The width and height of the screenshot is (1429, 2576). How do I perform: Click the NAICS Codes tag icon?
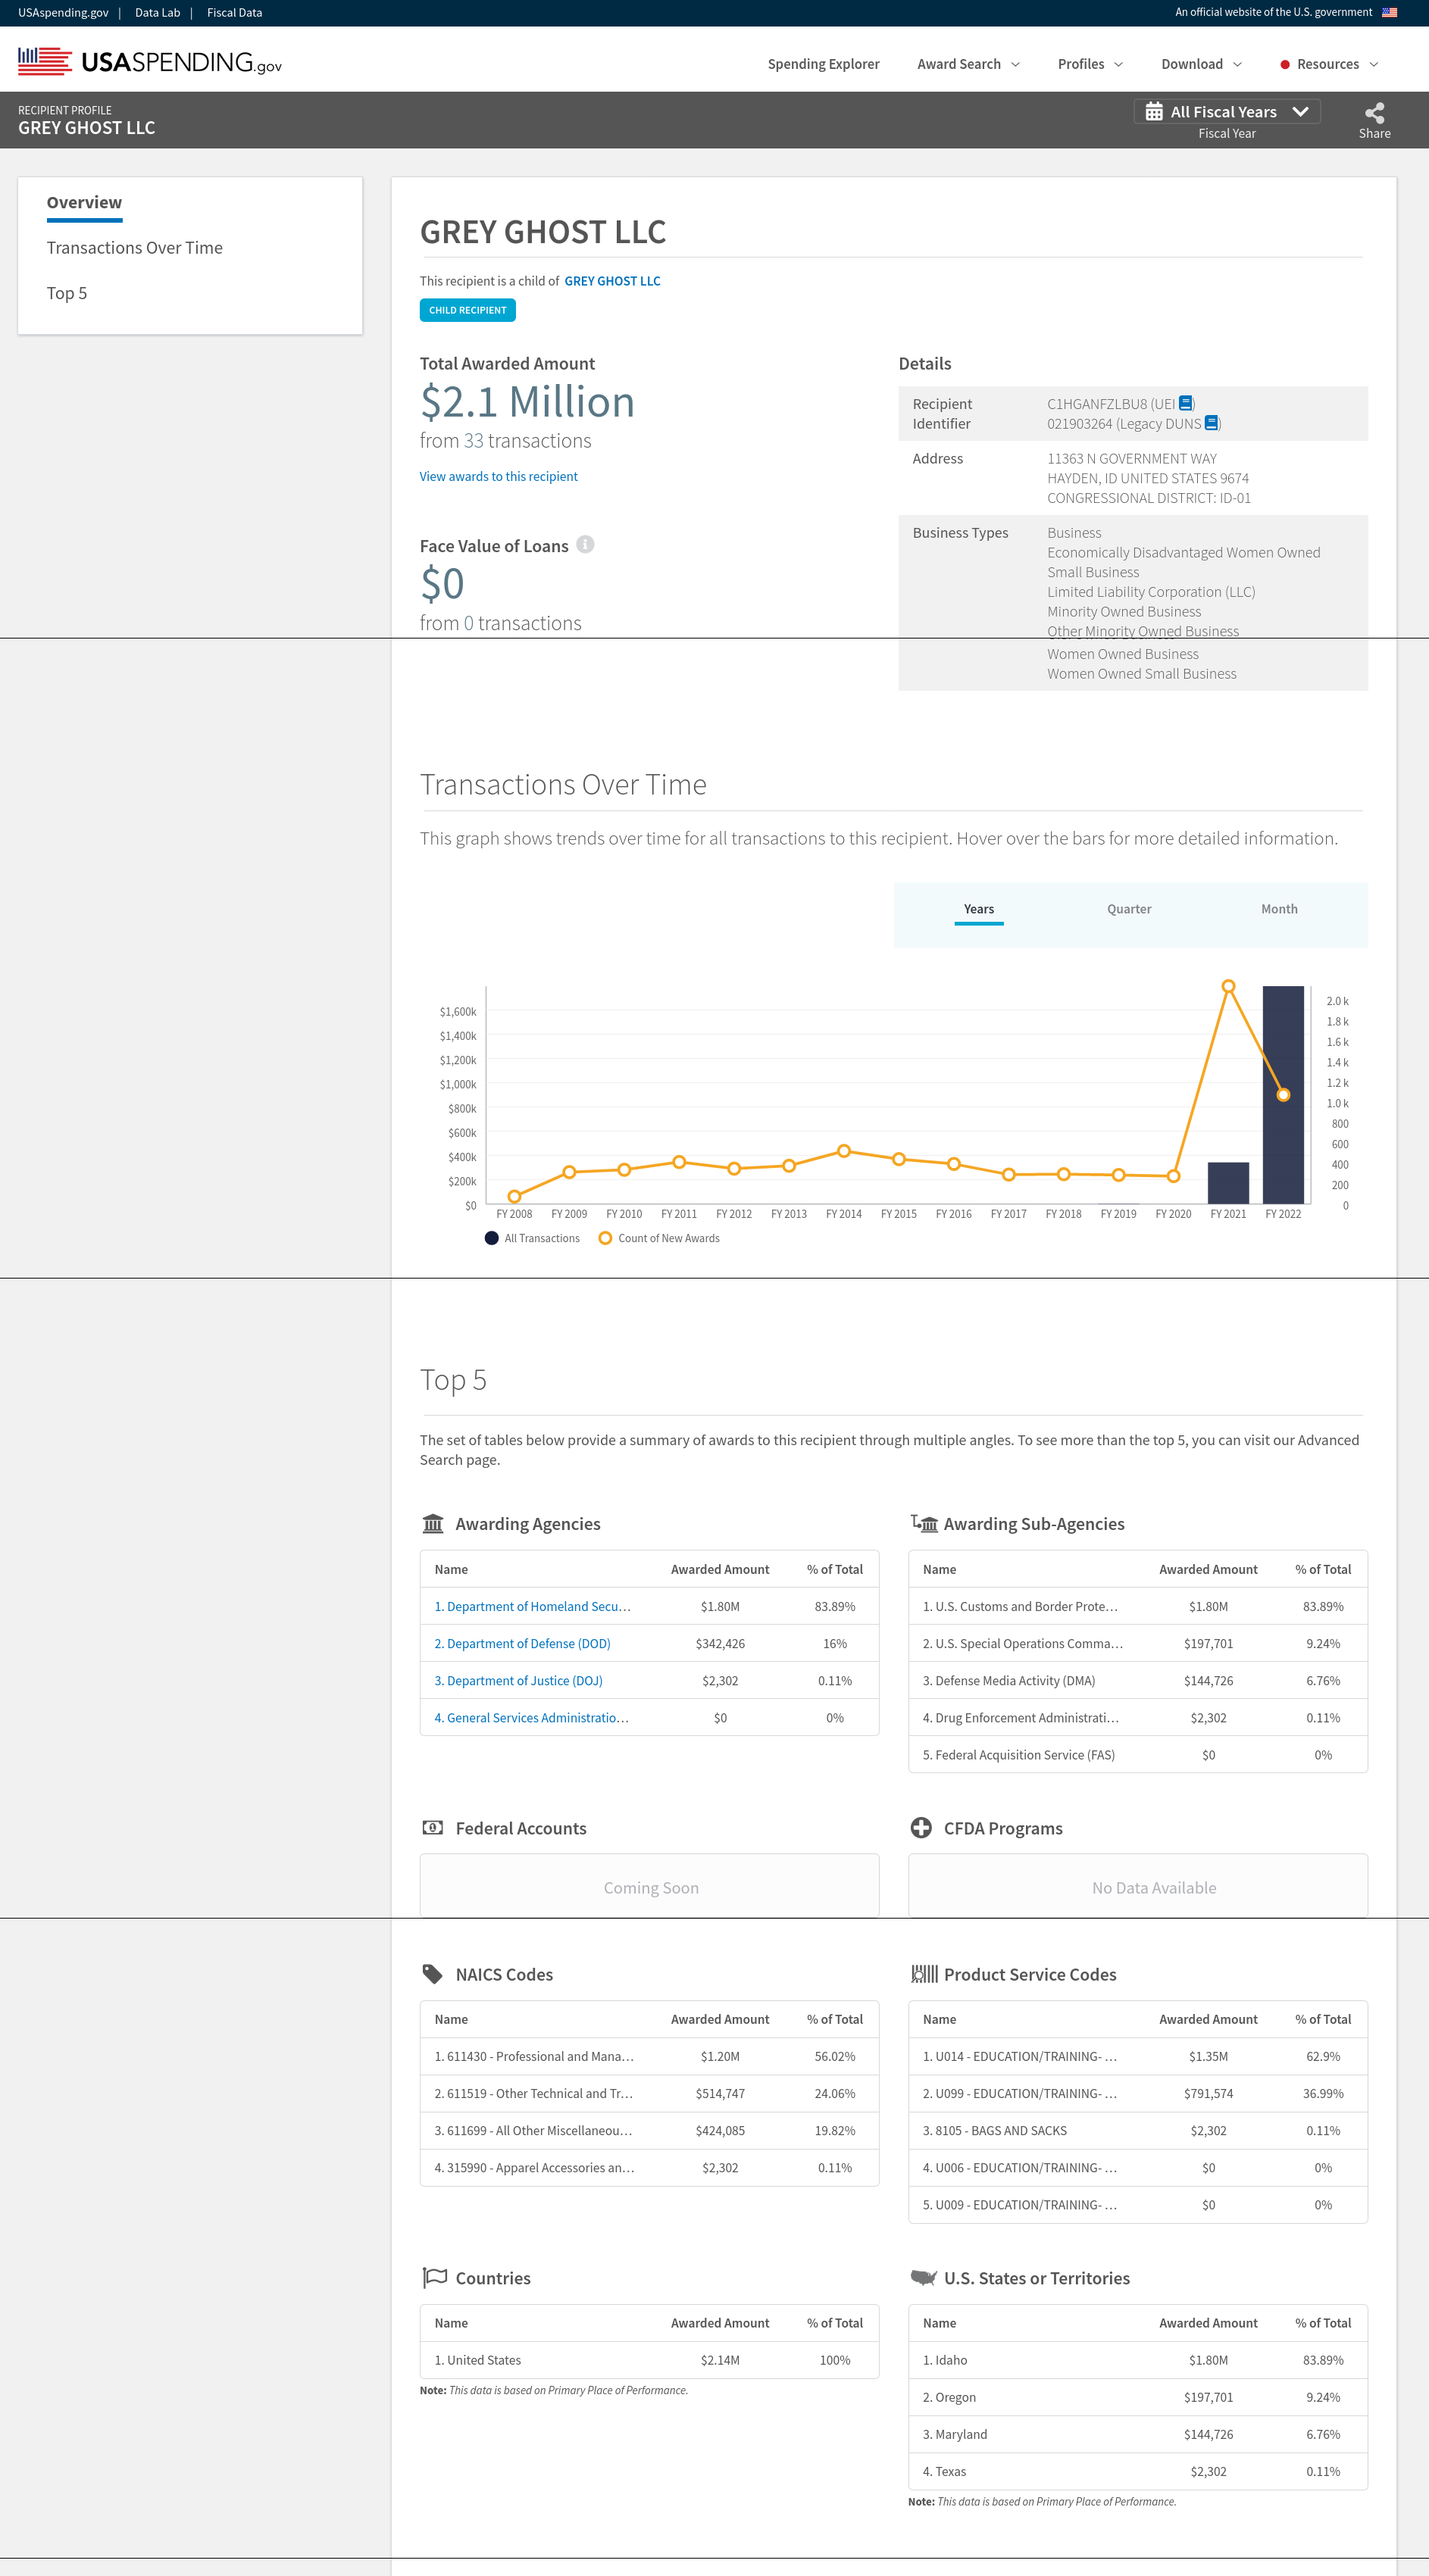432,1973
